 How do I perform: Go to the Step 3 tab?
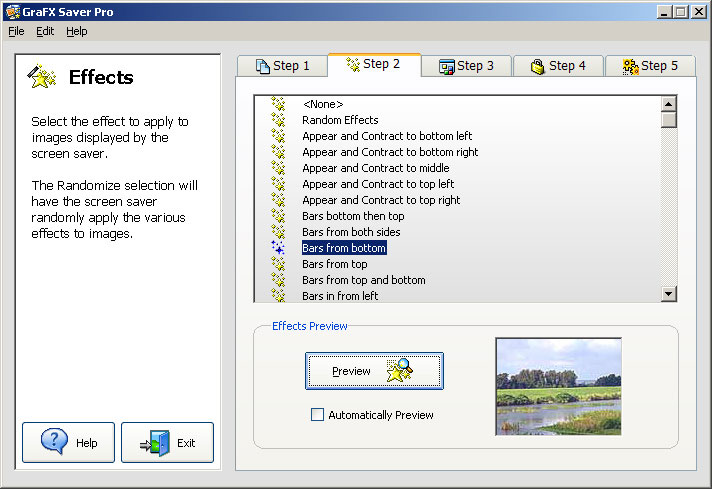click(466, 66)
